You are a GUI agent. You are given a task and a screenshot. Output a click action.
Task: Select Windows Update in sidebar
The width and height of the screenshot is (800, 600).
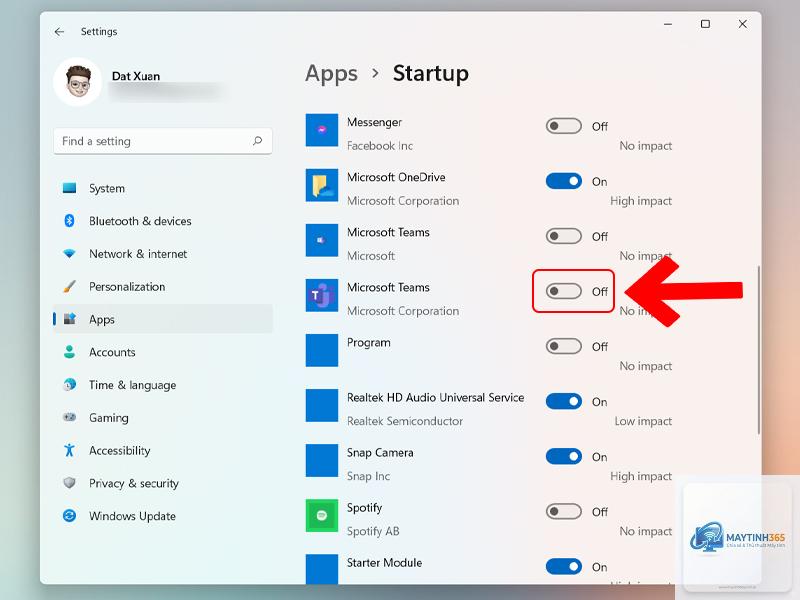pos(163,515)
